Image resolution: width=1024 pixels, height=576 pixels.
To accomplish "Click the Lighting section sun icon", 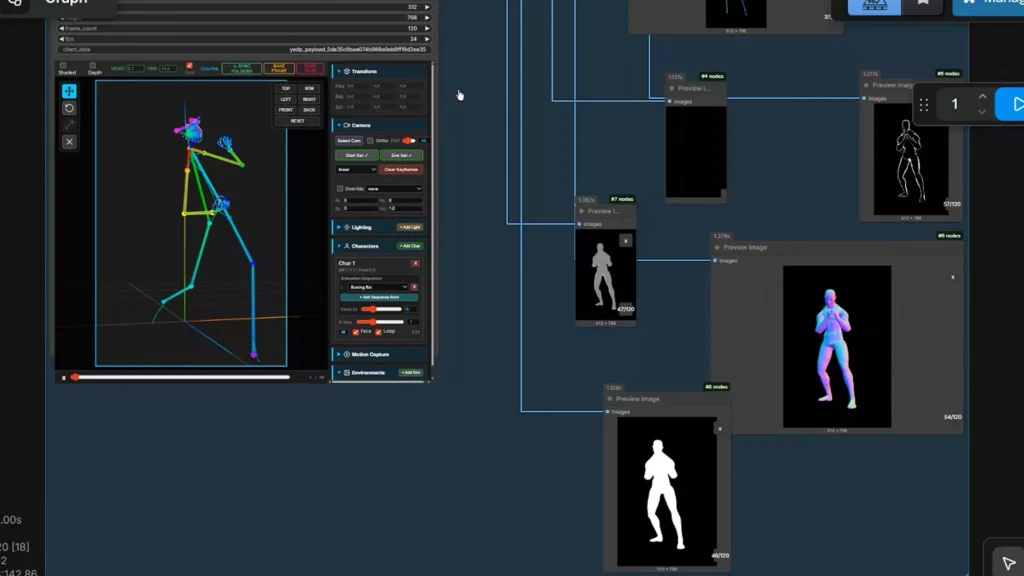I will pos(347,227).
